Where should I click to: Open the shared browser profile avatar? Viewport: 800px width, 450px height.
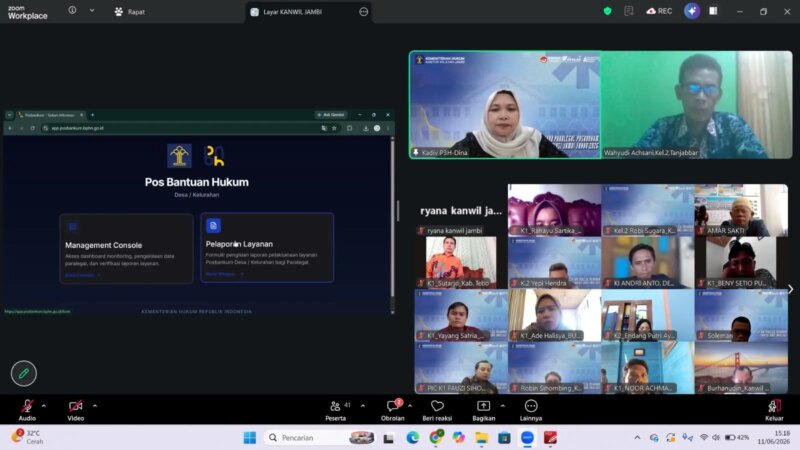pyautogui.click(x=377, y=128)
